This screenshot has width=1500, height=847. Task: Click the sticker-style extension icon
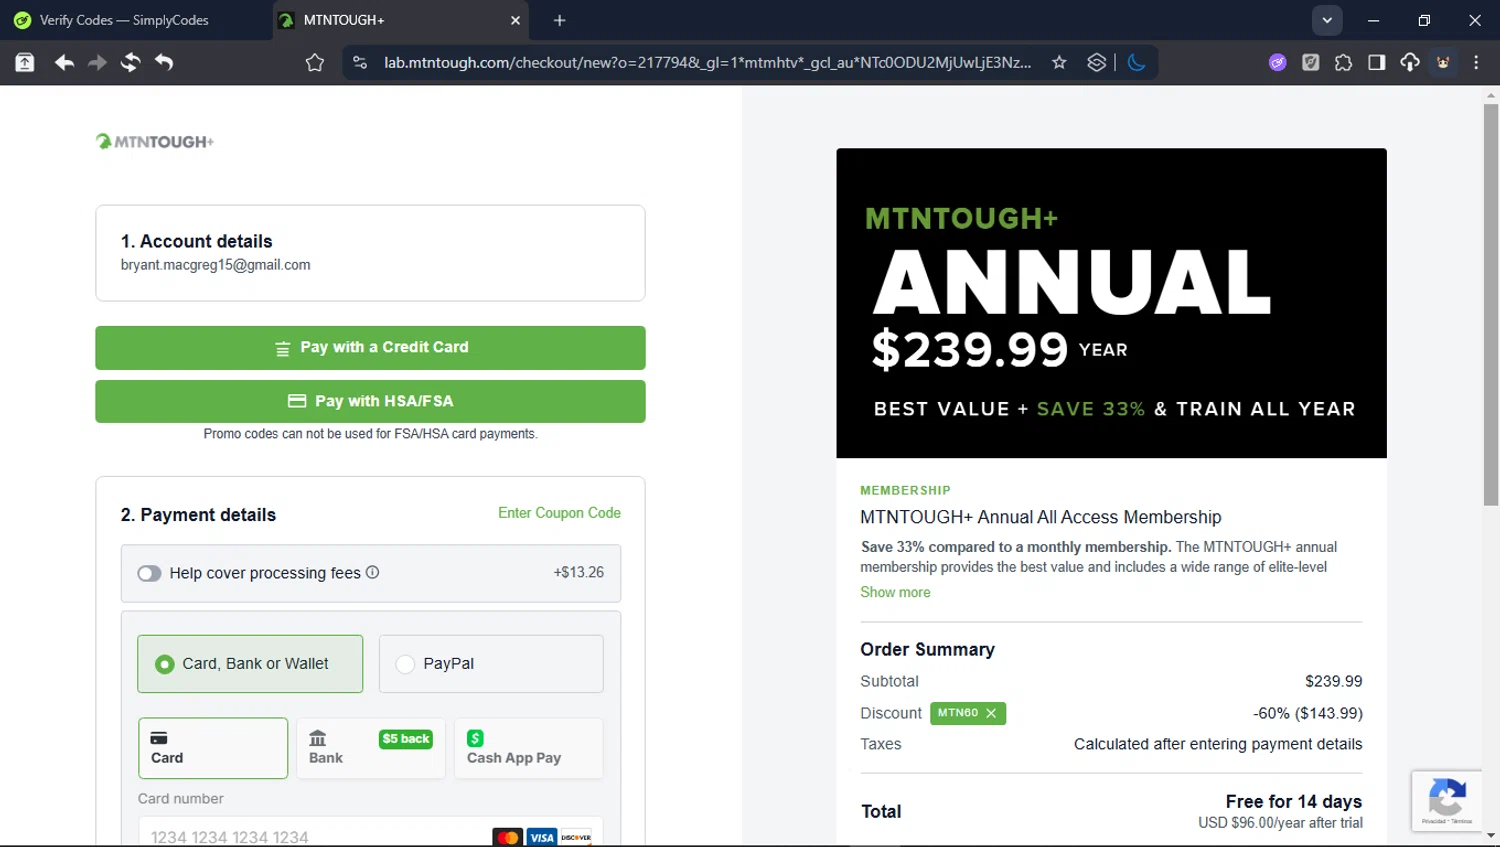(1311, 62)
